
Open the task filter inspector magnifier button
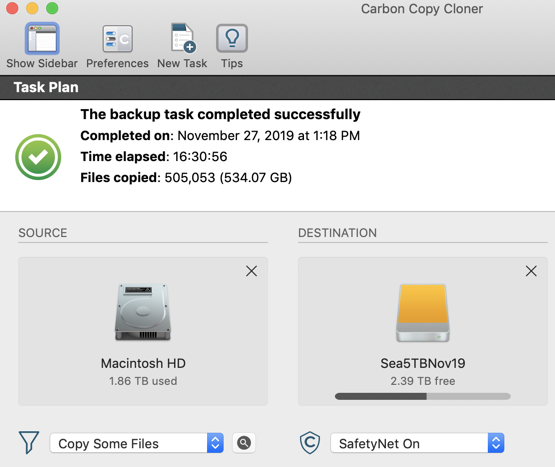[x=244, y=443]
